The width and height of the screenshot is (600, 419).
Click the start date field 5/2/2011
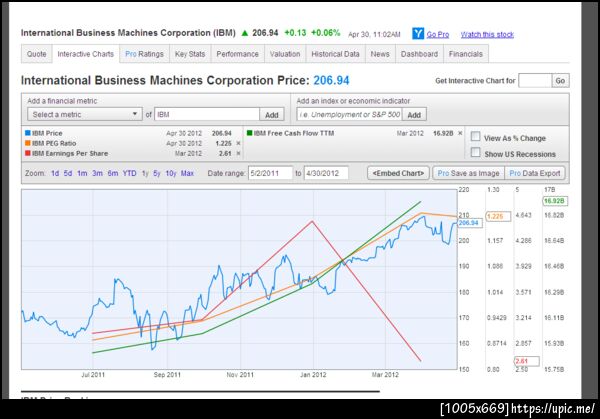(x=270, y=173)
